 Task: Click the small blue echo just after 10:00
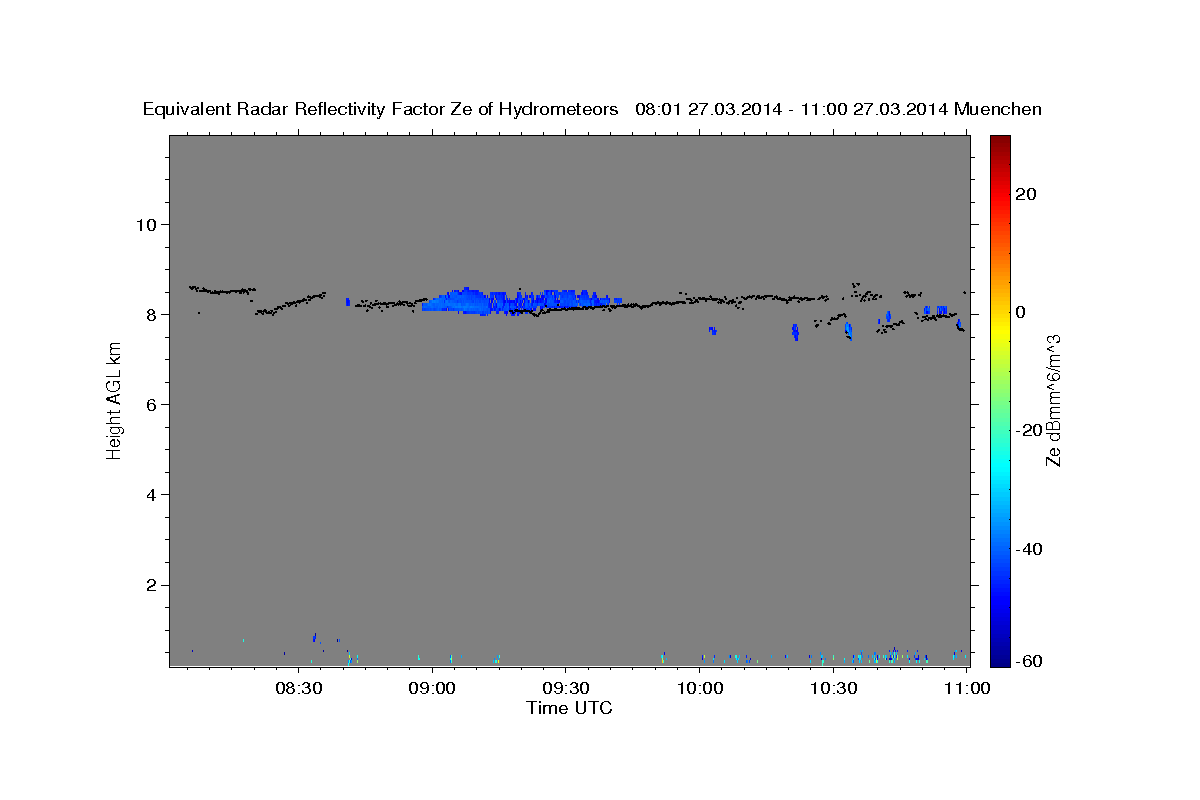click(713, 330)
